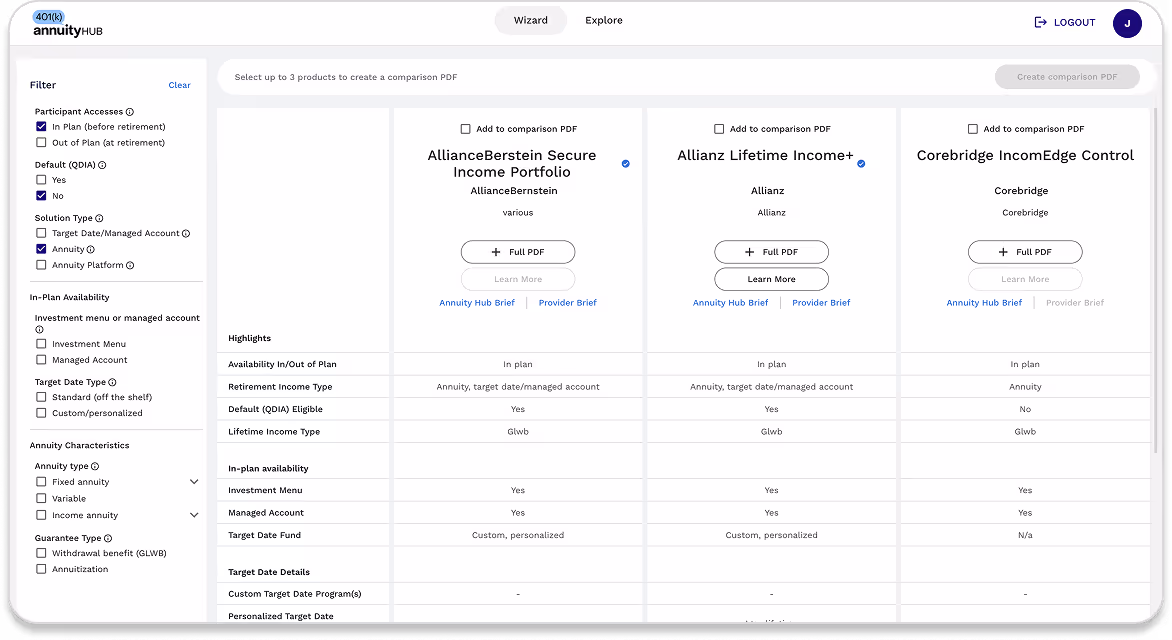Open Annuity Hub Brief for Corebridge
The width and height of the screenshot is (1172, 640).
[x=984, y=303]
